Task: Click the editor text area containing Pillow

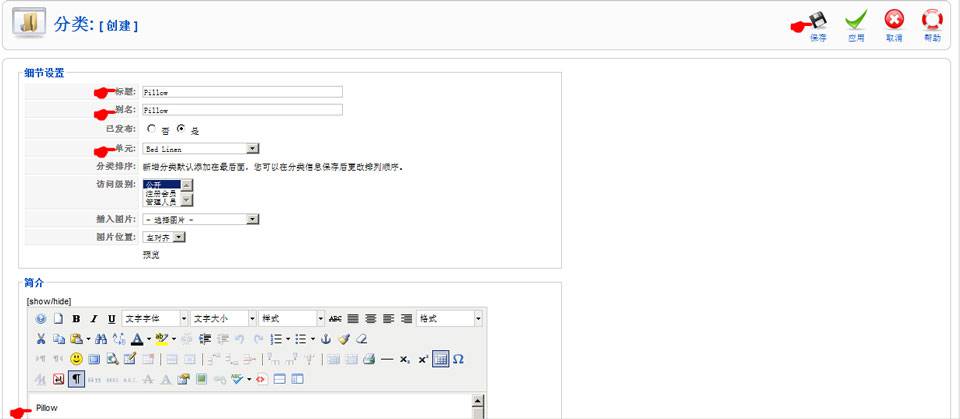Action: (x=250, y=407)
